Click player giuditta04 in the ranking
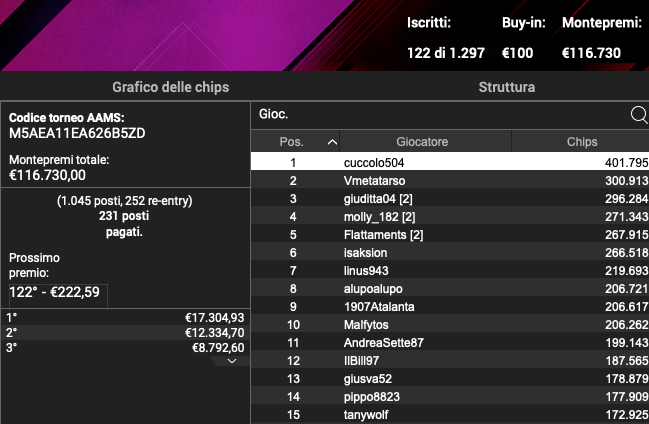Screen dimensions: 649x424 (x=449, y=198)
